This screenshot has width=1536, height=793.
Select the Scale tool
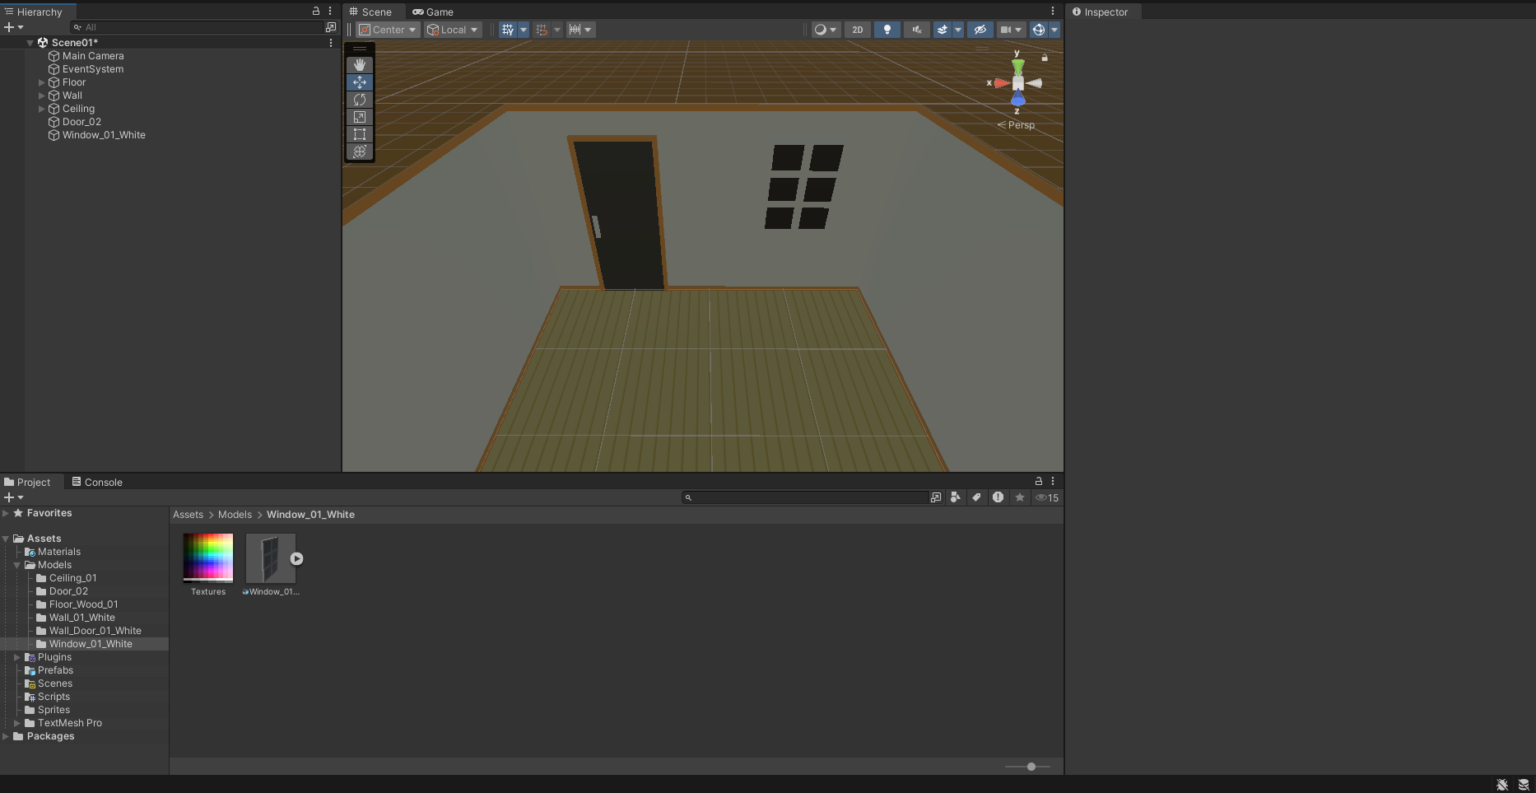(x=360, y=116)
